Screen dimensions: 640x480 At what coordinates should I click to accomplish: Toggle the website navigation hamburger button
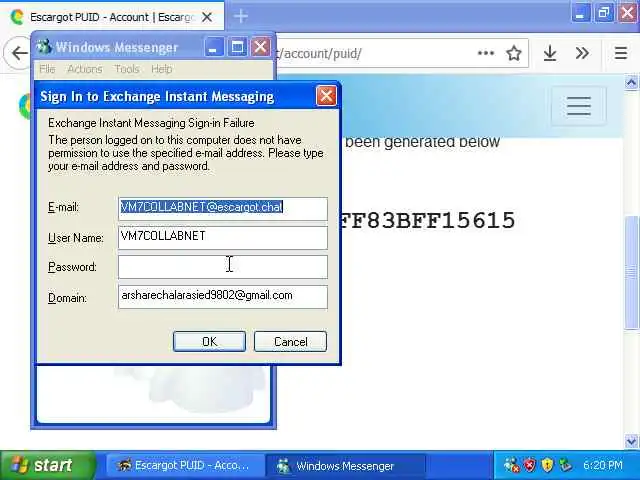point(579,106)
